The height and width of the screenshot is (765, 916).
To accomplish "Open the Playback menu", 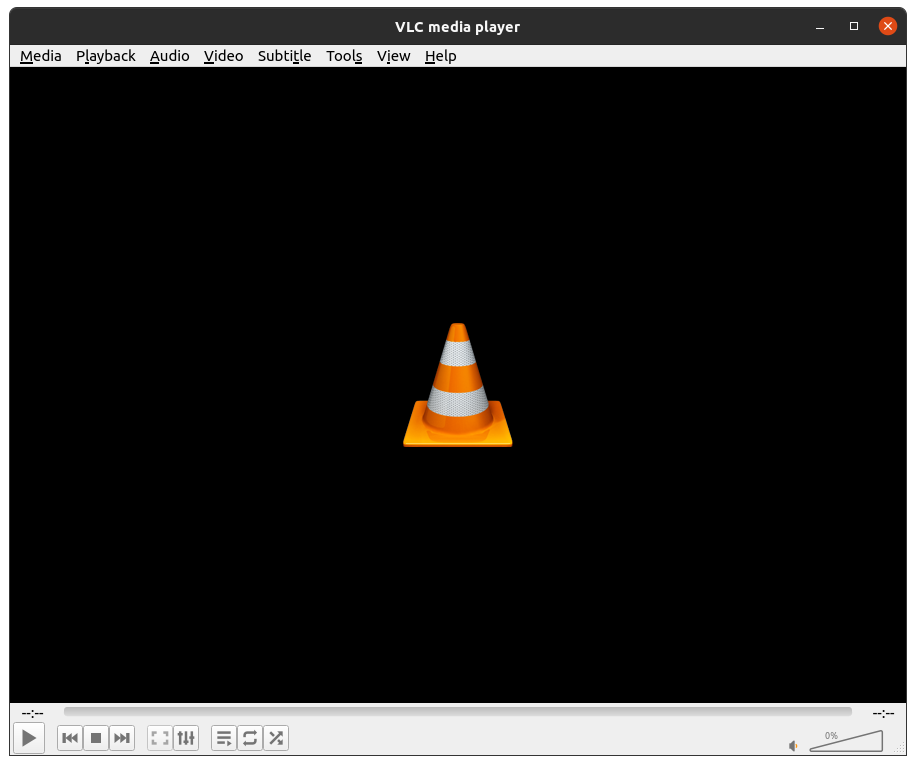I will tap(106, 56).
